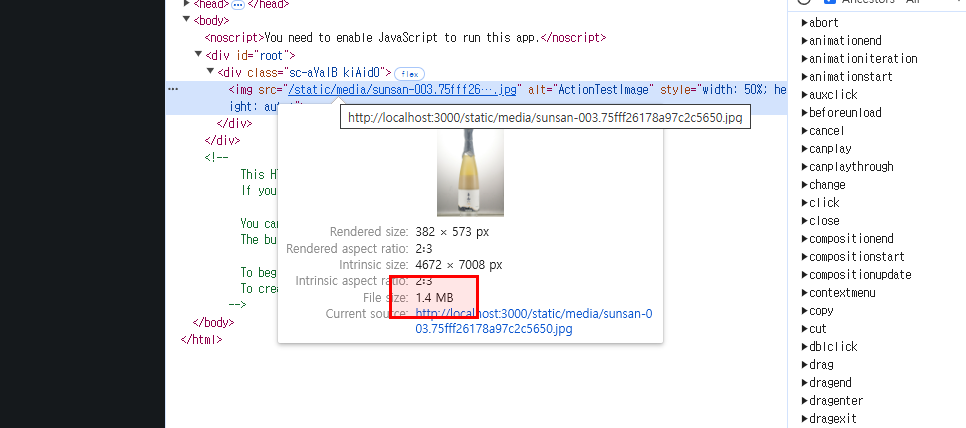
Task: Expand the change event listener
Action: coord(805,185)
